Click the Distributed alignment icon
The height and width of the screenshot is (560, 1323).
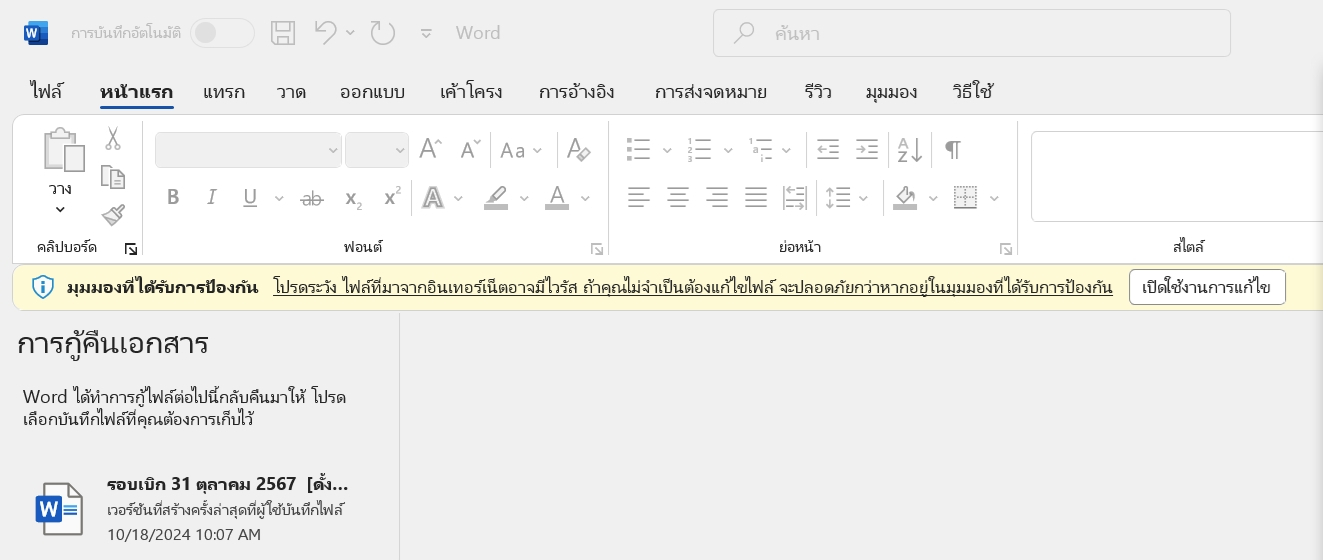tap(795, 198)
